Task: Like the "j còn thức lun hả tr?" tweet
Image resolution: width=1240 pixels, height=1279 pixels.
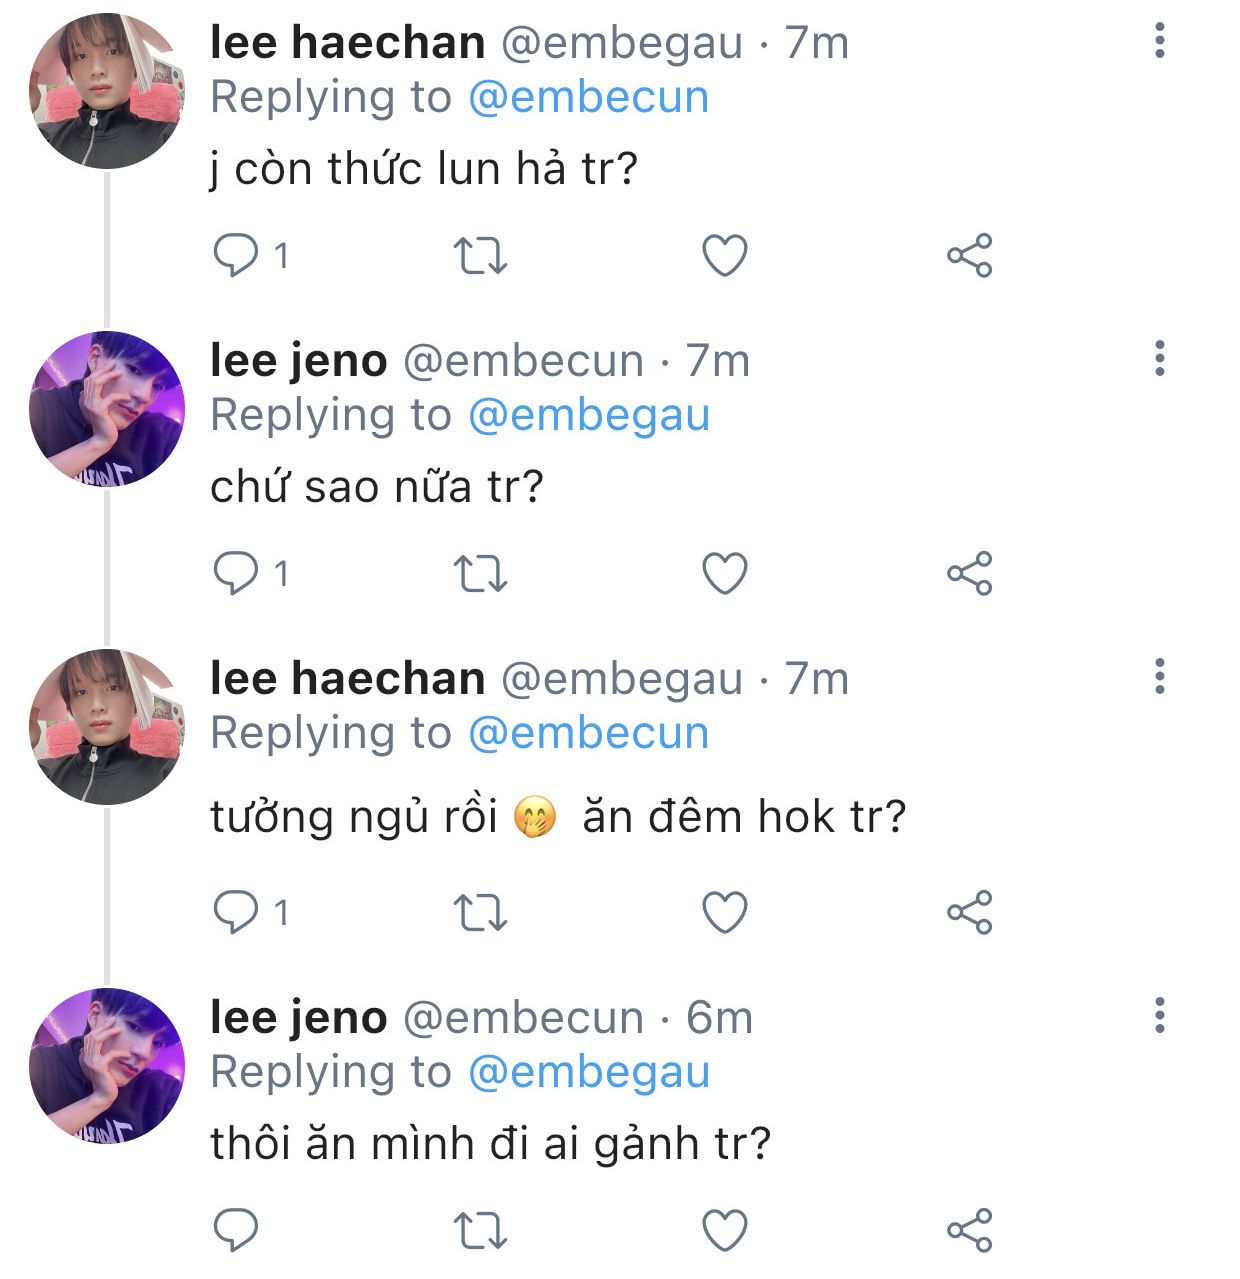Action: click(725, 256)
